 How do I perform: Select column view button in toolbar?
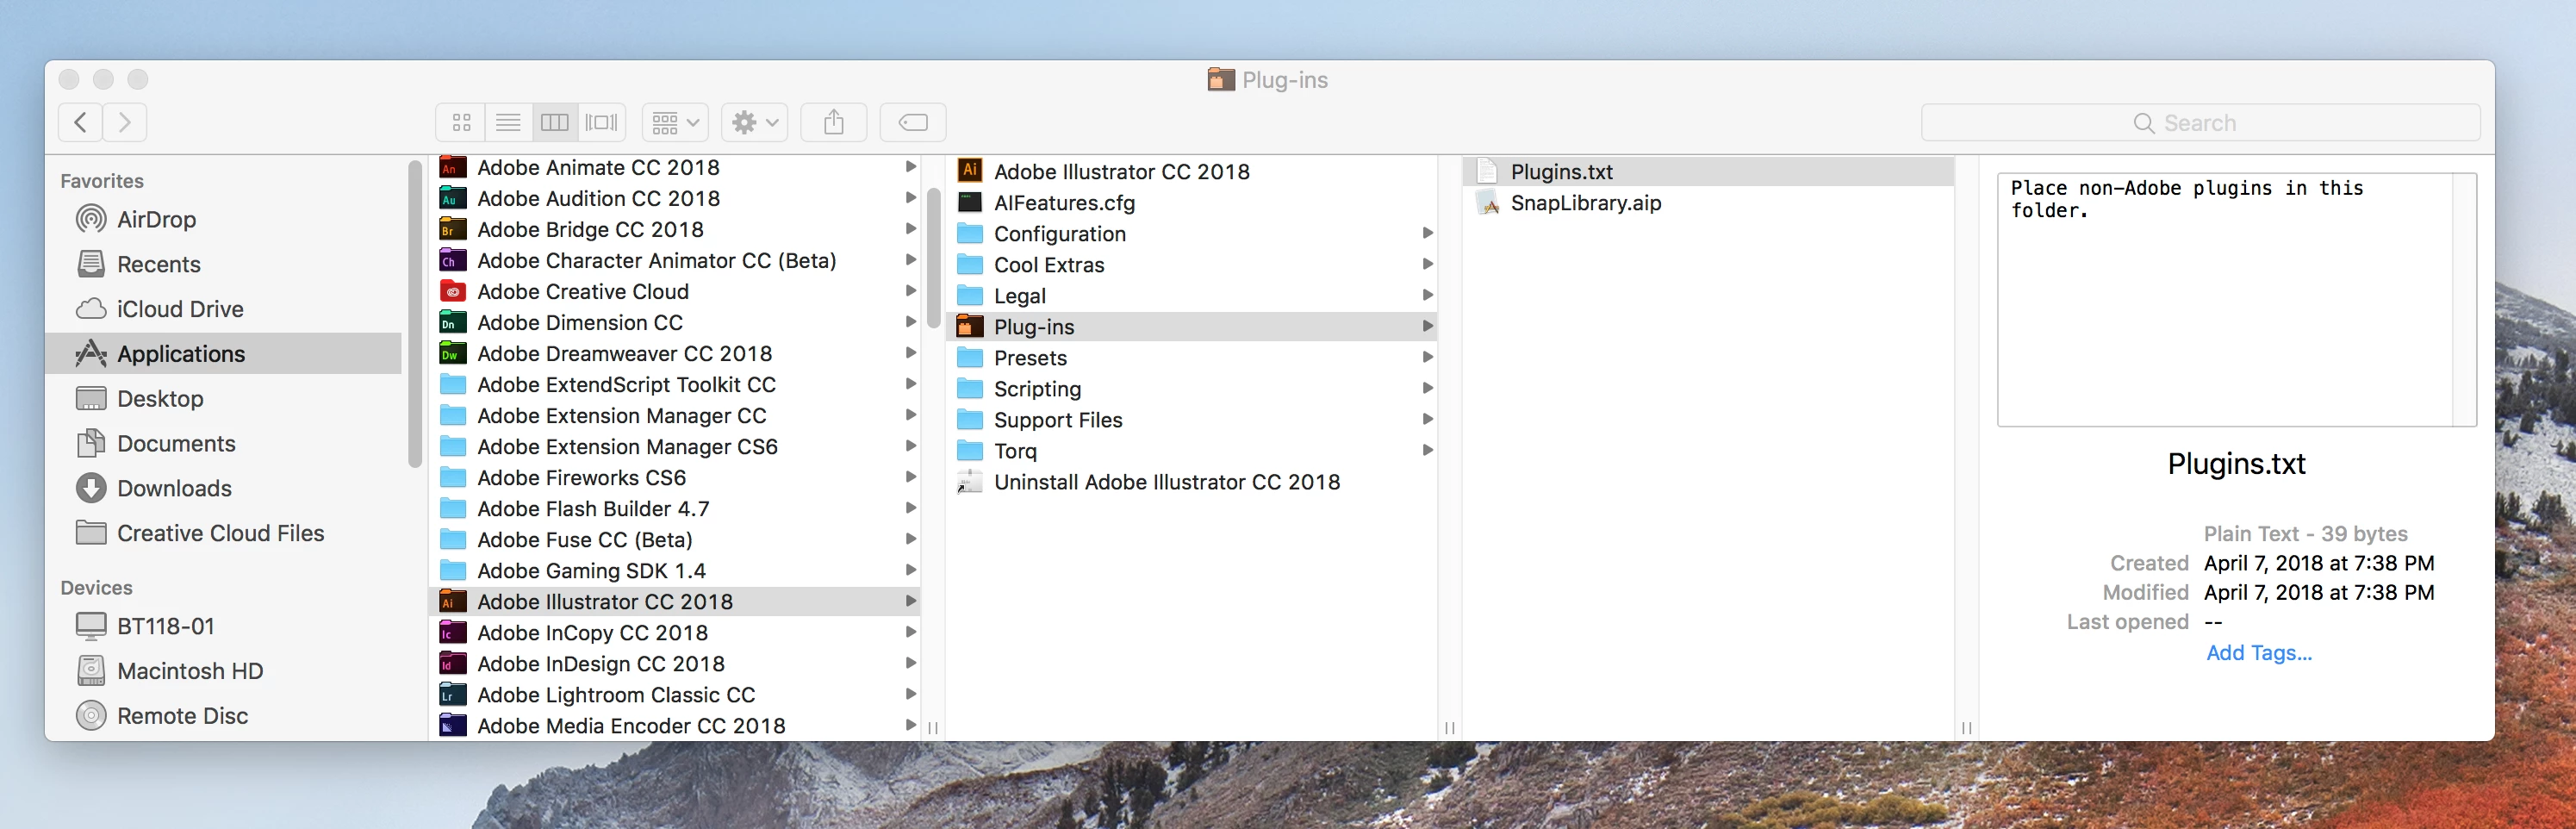[x=555, y=123]
